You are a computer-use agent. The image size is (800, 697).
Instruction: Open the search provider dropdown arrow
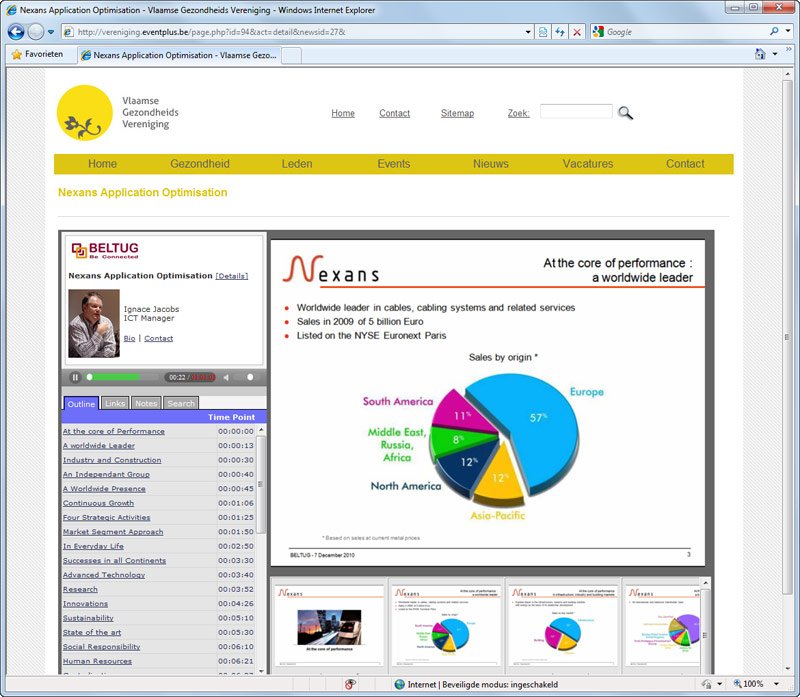coord(788,31)
